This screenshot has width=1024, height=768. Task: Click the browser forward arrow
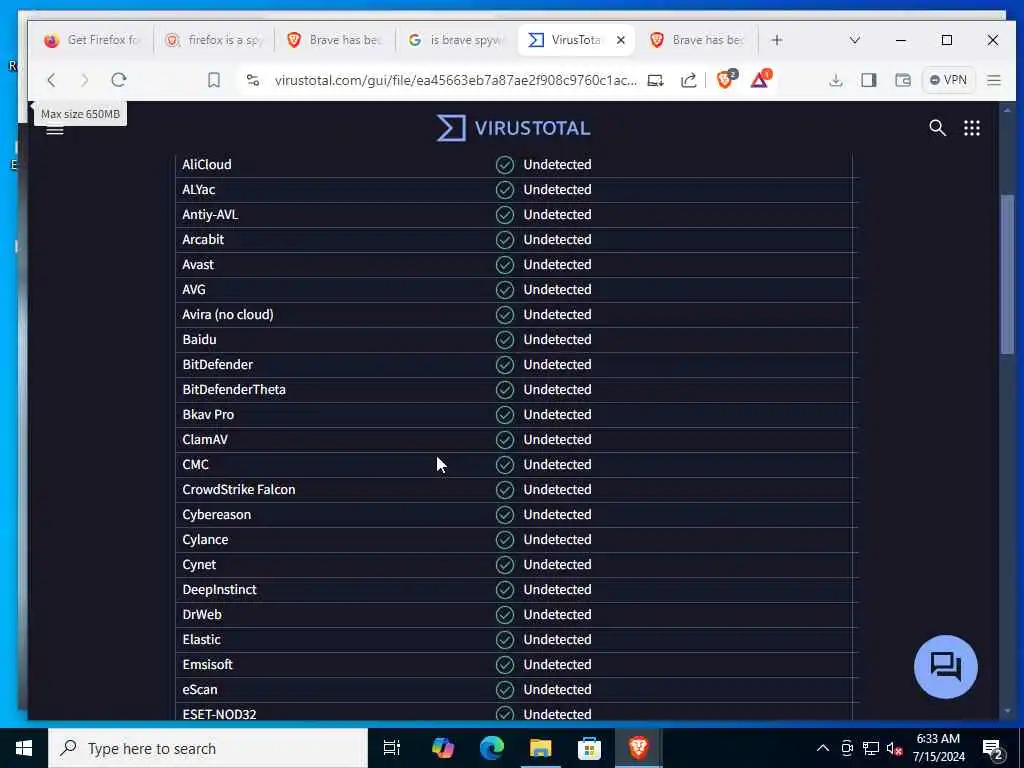(x=84, y=80)
